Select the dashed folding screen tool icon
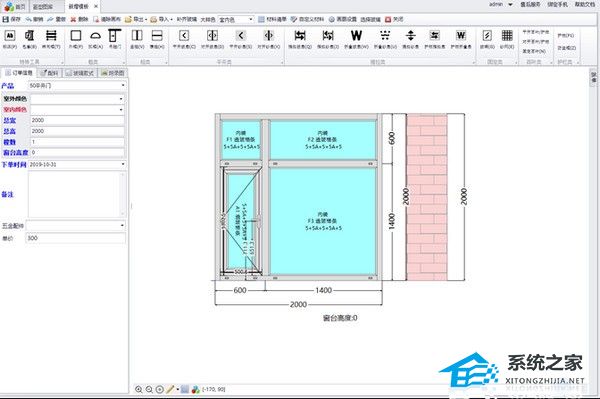Screen dimensions: 600x399 pos(385,39)
